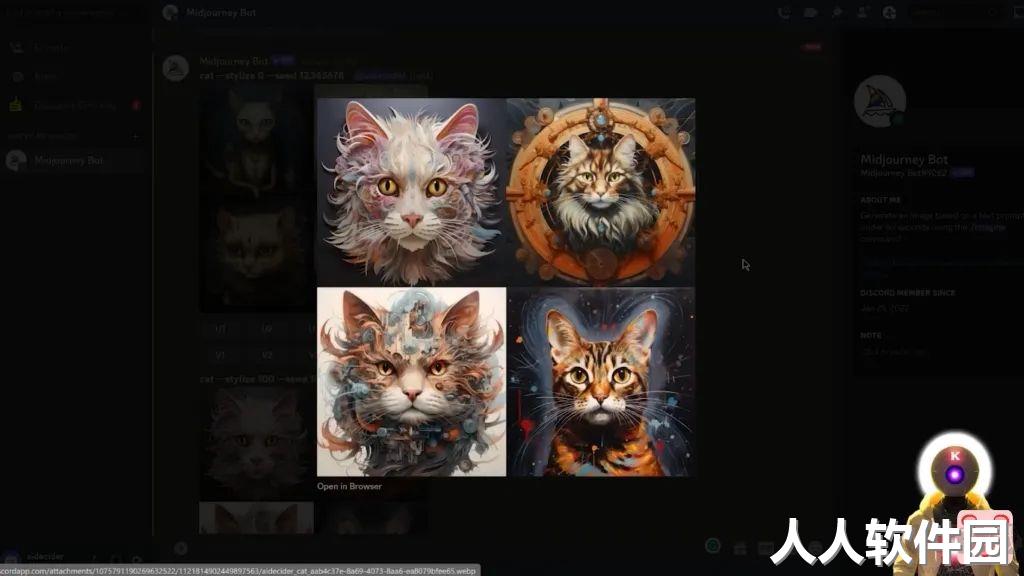Viewport: 1024px width, 576px height.
Task: Open User Settings gear icon
Action: click(136, 560)
